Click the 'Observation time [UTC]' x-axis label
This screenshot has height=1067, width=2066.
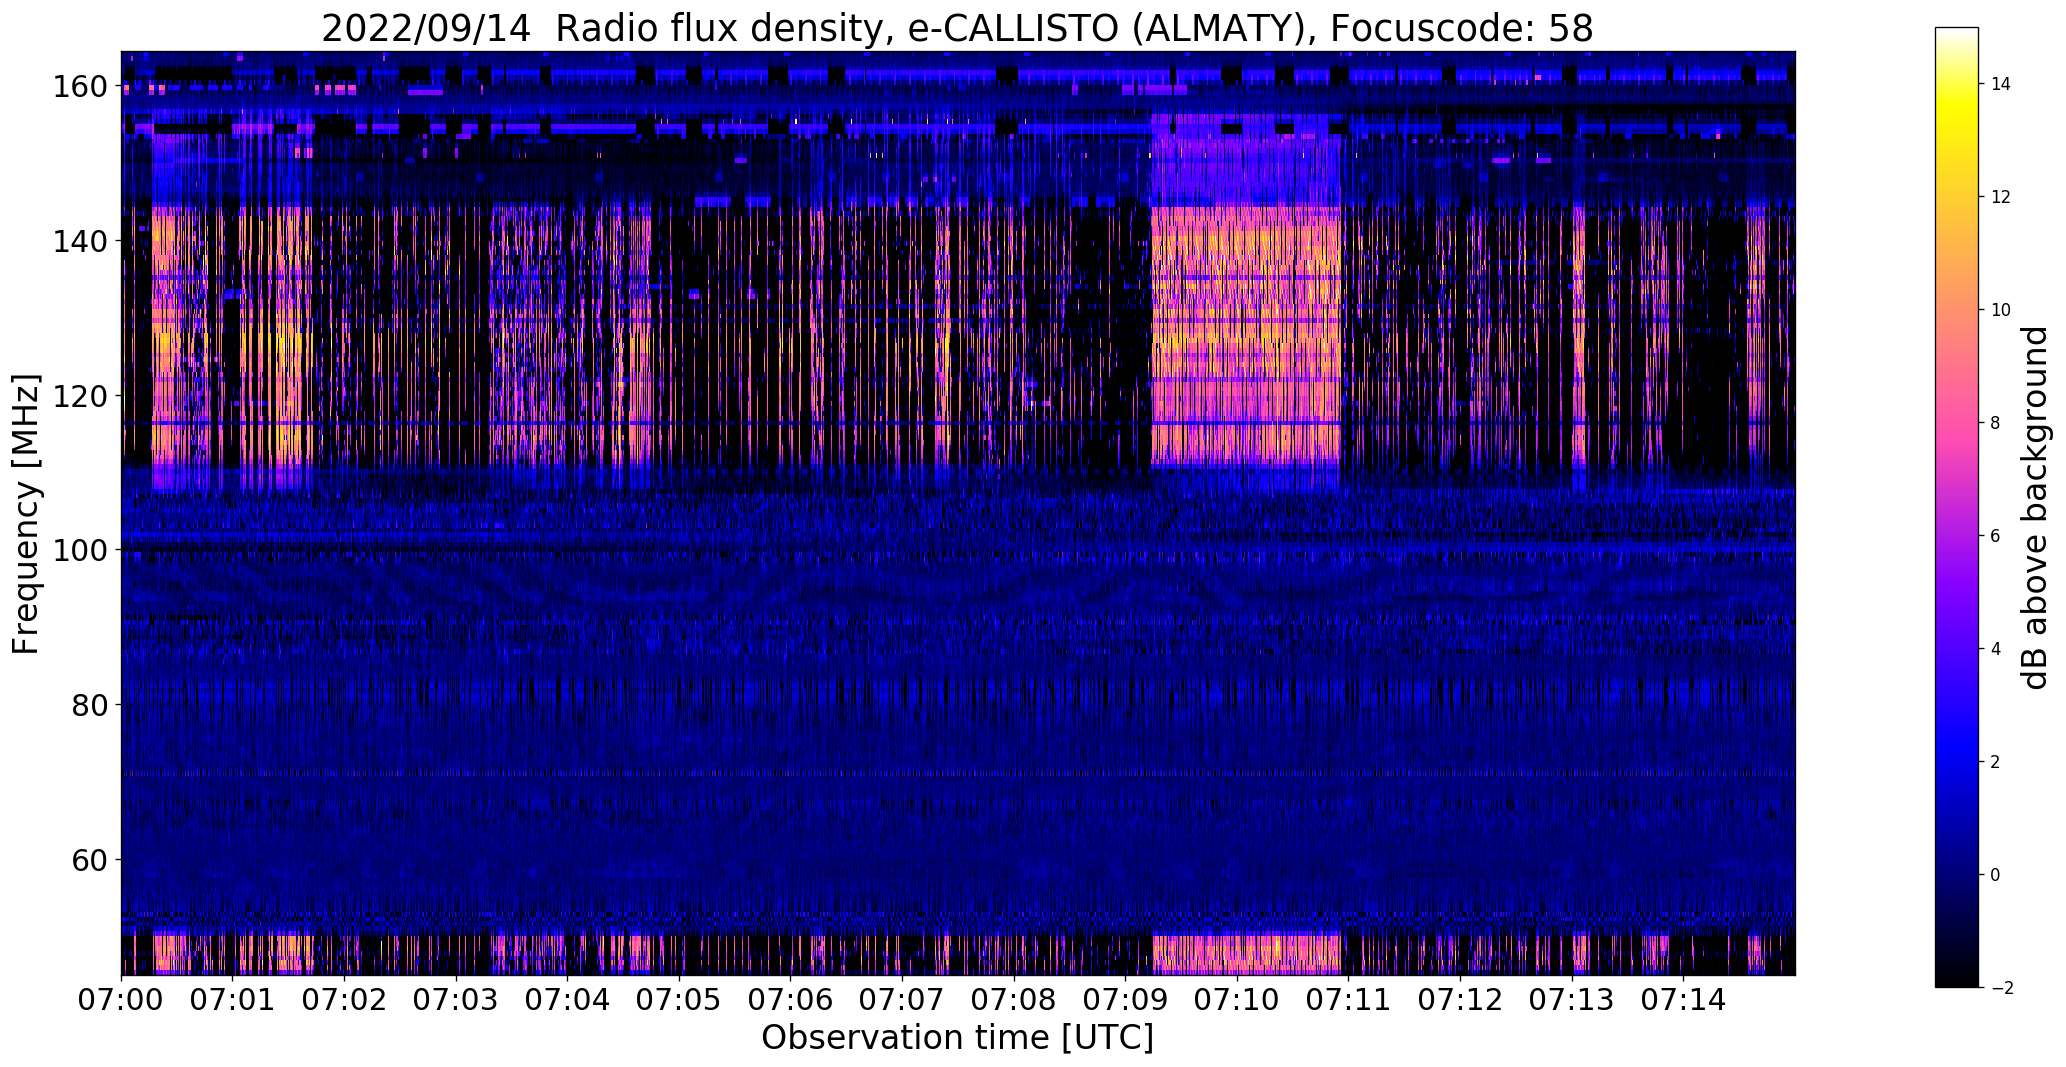tap(957, 1038)
